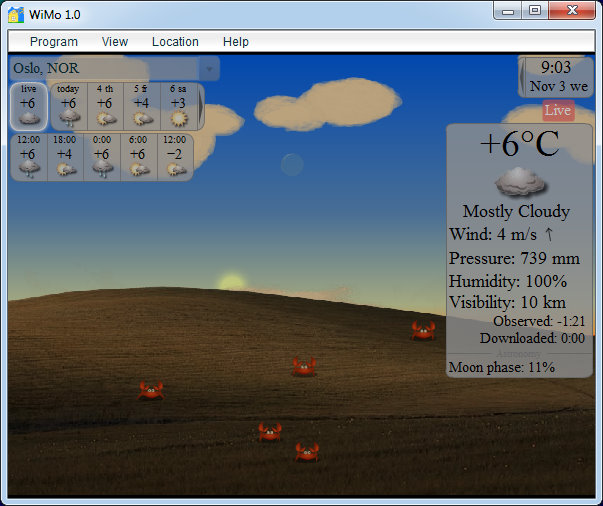603x506 pixels.
Task: Click the crab in the hill's center
Action: coord(304,366)
